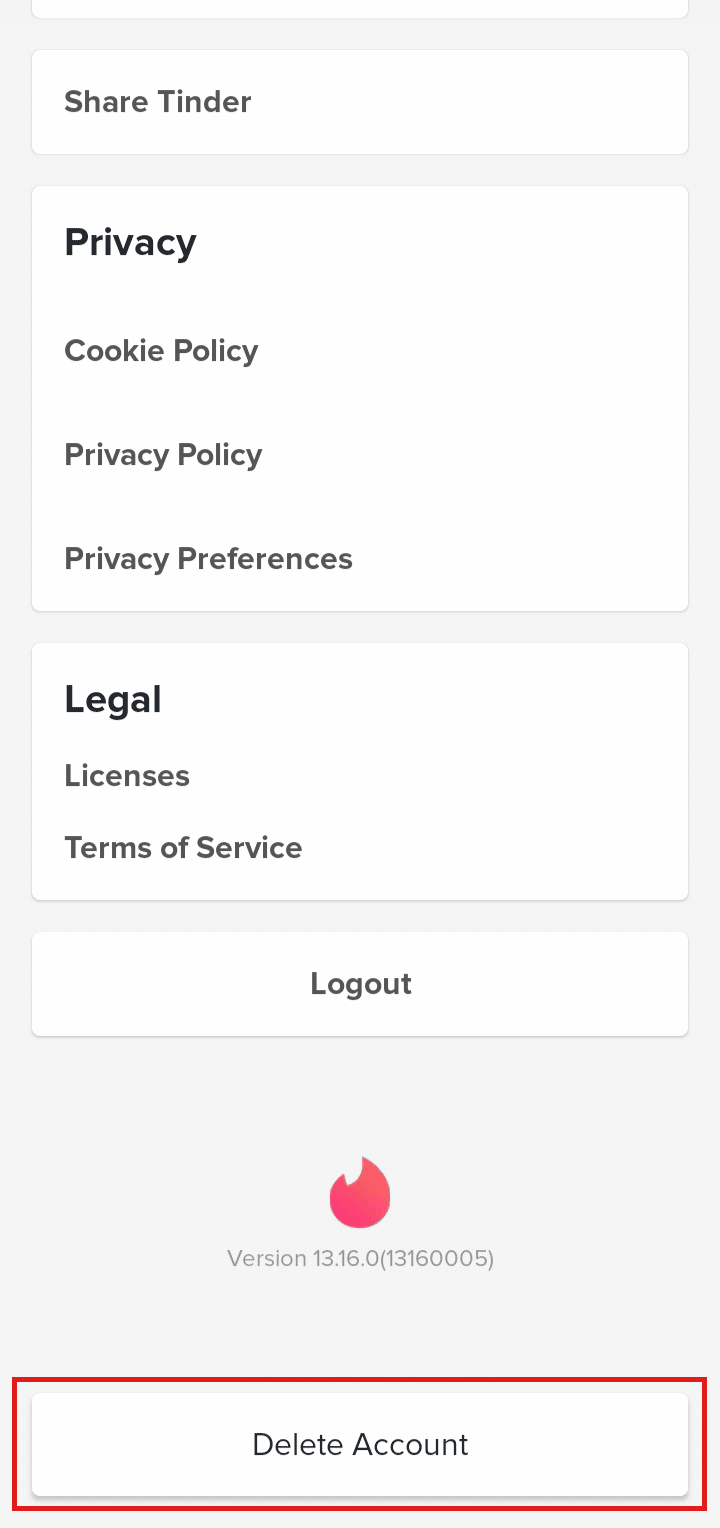
Task: Select the Privacy section heading
Action: point(130,243)
